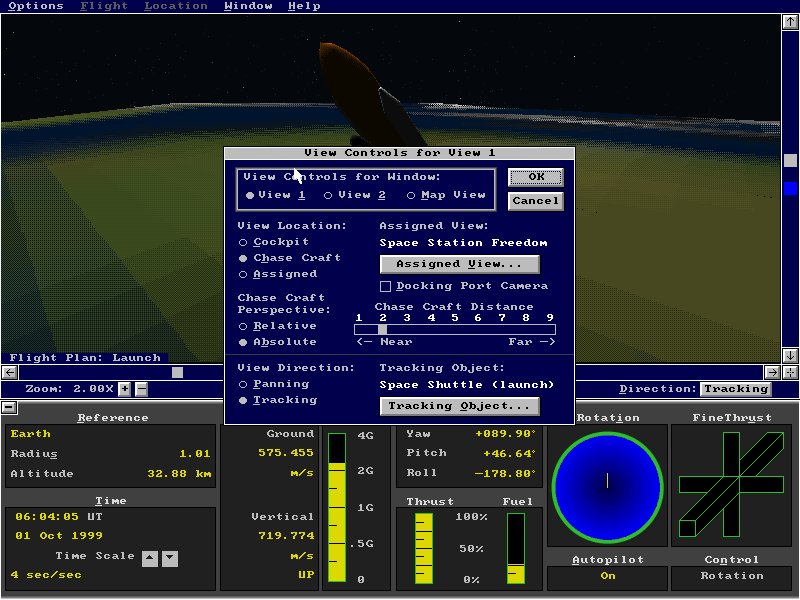Click the Rotation attitude ball indicator
Screen dimensions: 800x600
tap(607, 487)
